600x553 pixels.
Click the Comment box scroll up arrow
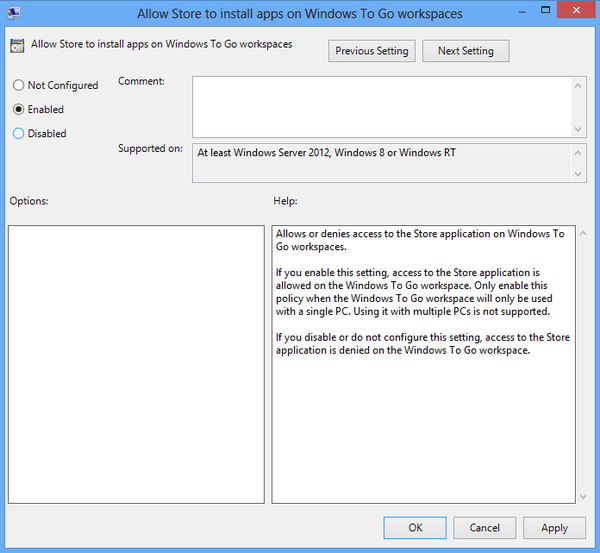pyautogui.click(x=578, y=85)
